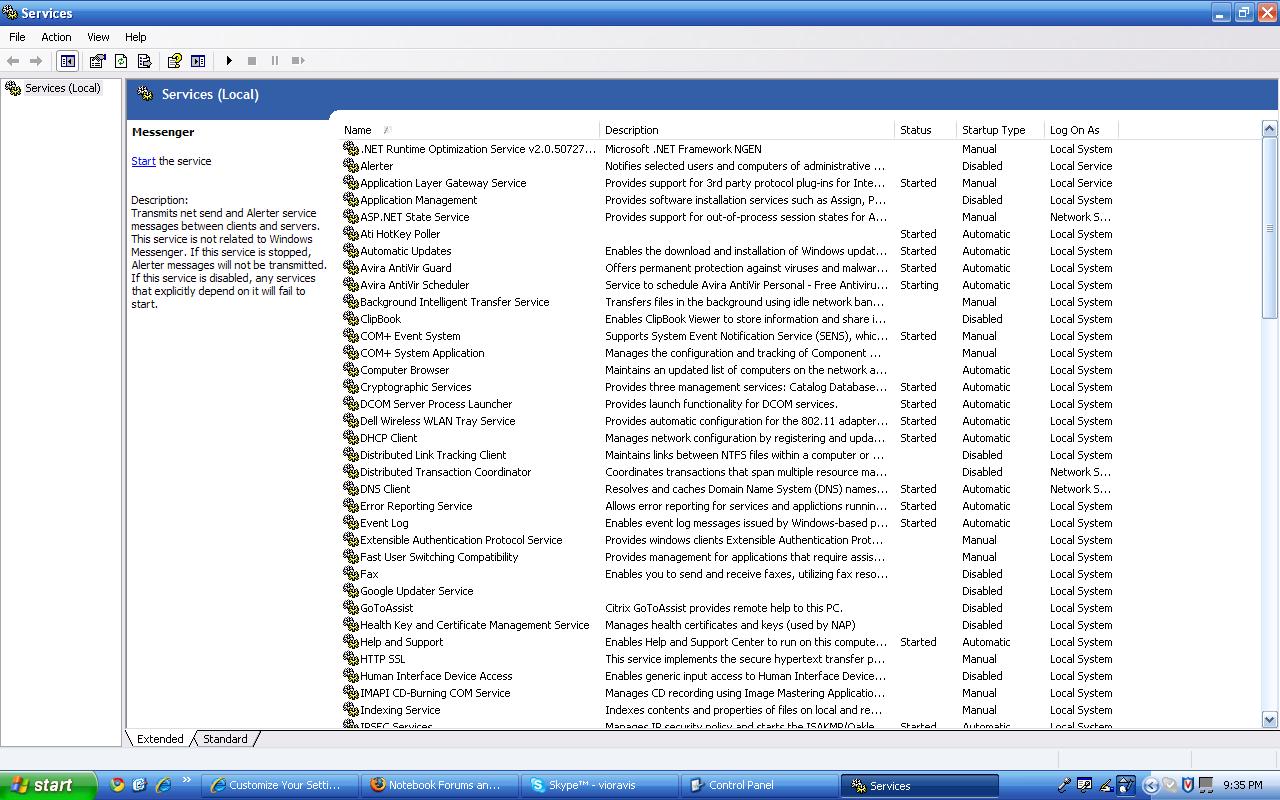
Task: Select the Avira AntiVir Guard service name
Action: coord(406,268)
